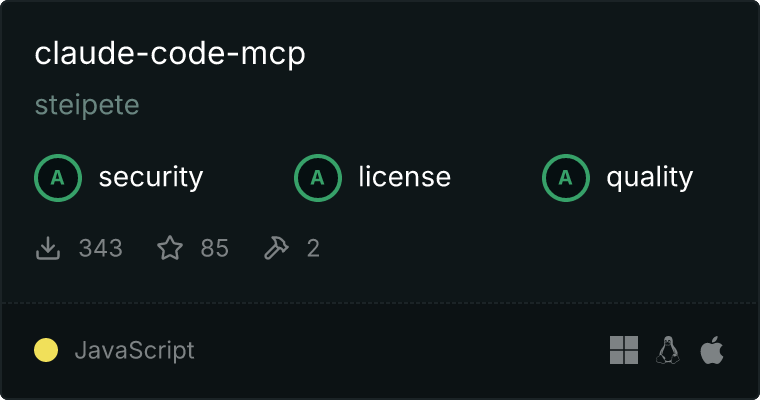Click the Windows platform icon
The image size is (760, 400).
point(624,350)
